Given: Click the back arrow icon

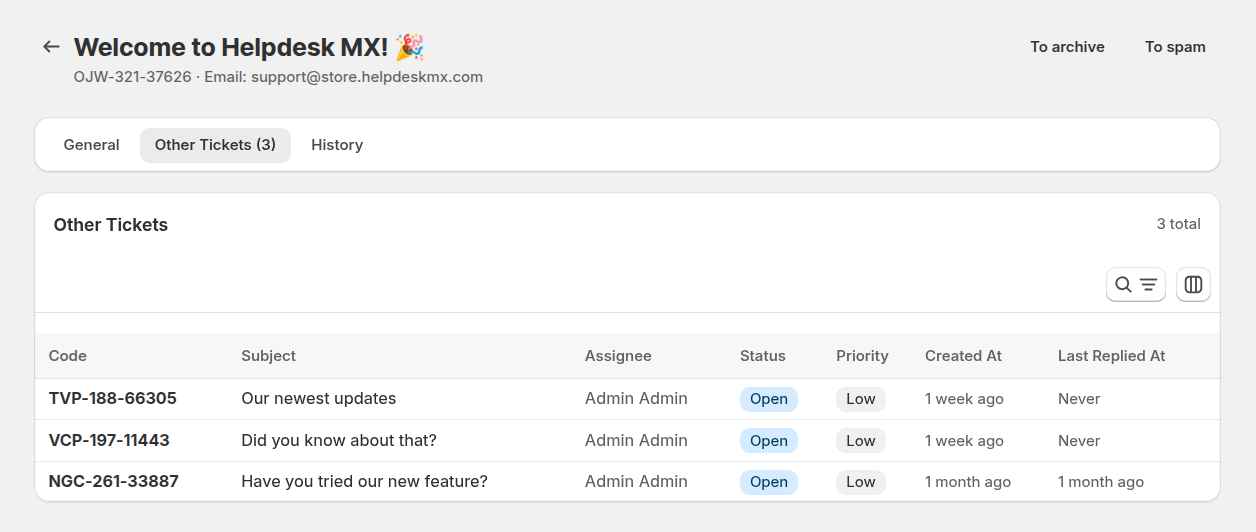Looking at the screenshot, I should 51,47.
